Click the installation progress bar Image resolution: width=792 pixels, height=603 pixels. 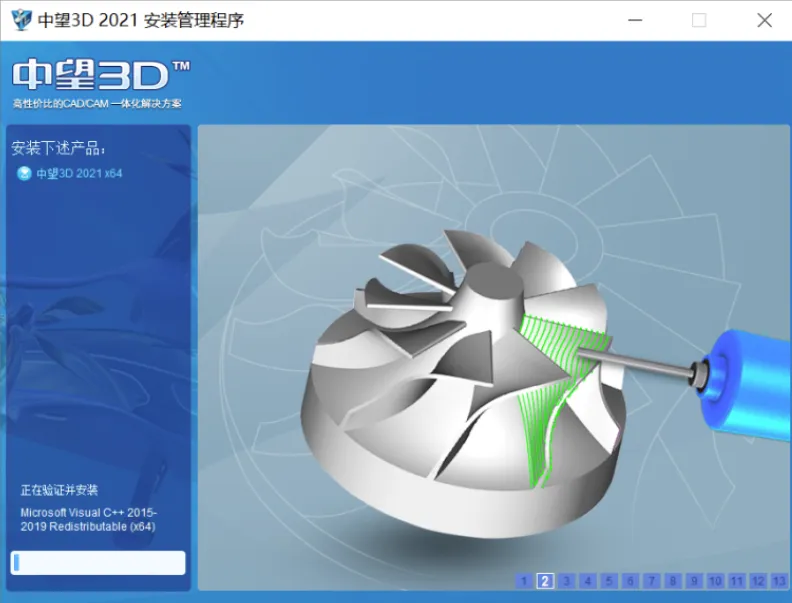coord(98,563)
